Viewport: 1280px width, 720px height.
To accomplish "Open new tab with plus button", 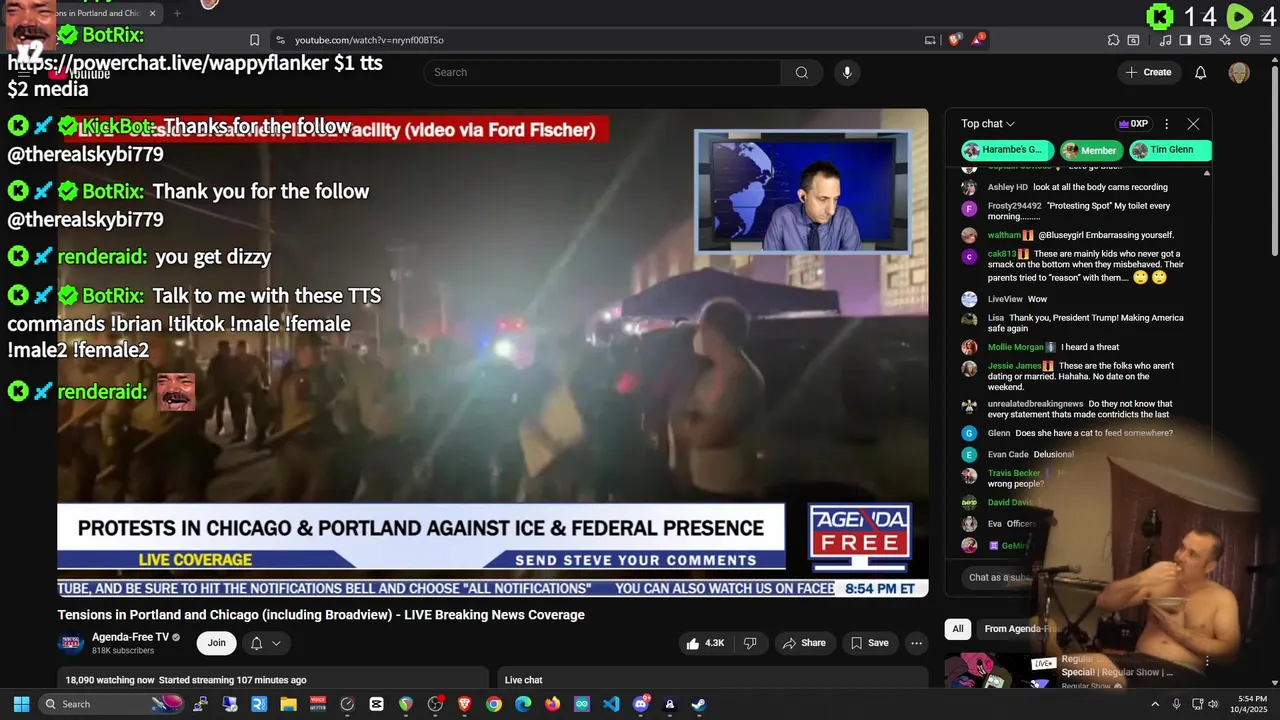I will point(177,13).
